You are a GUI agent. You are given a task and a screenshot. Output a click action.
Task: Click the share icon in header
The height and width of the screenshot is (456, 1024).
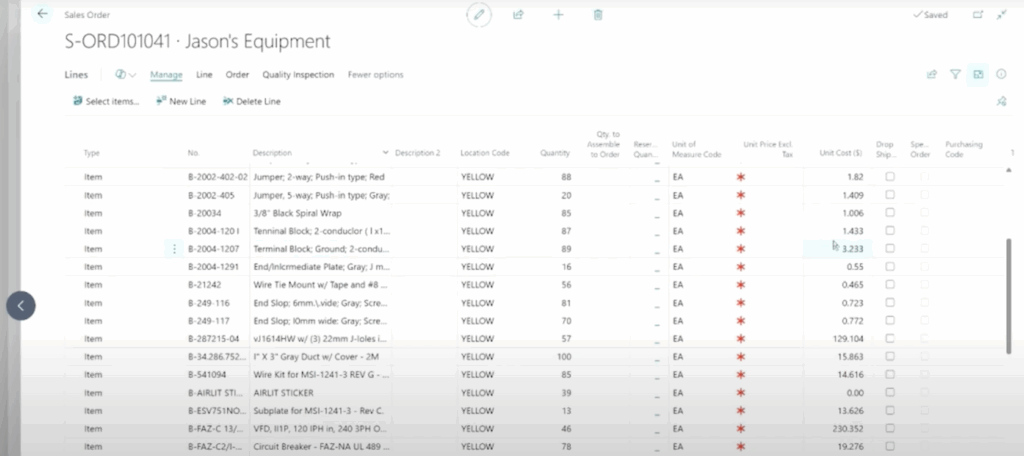[x=518, y=15]
